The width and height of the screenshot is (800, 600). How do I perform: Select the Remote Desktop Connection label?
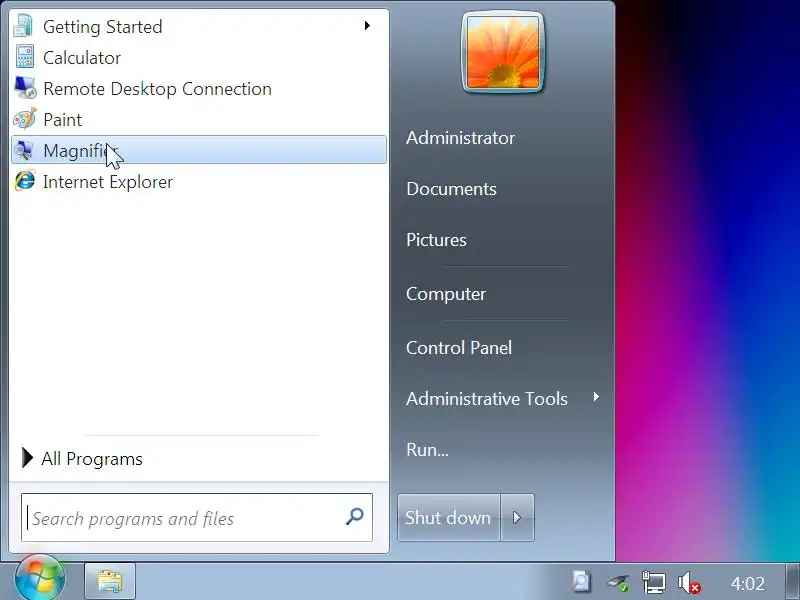pyautogui.click(x=158, y=89)
